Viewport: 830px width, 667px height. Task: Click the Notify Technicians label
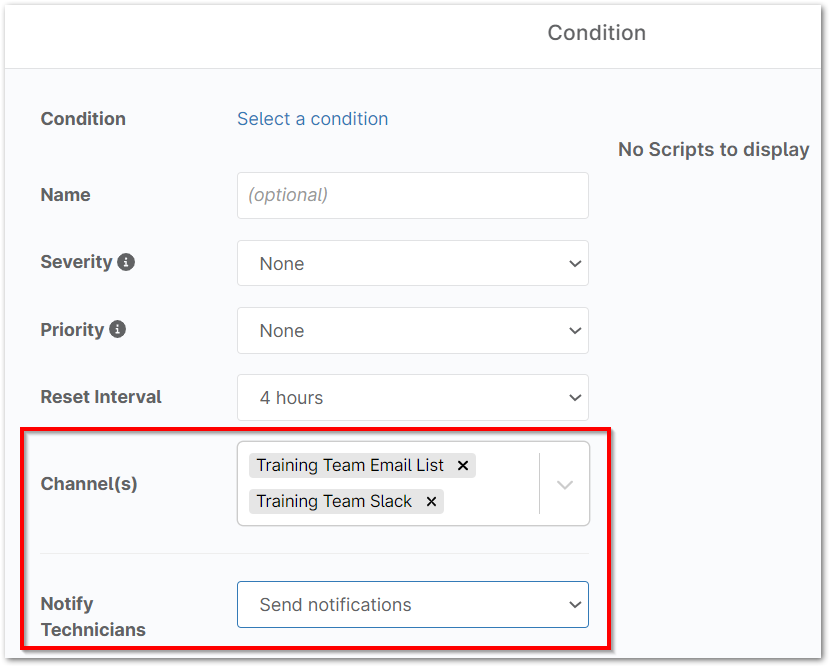[x=92, y=616]
